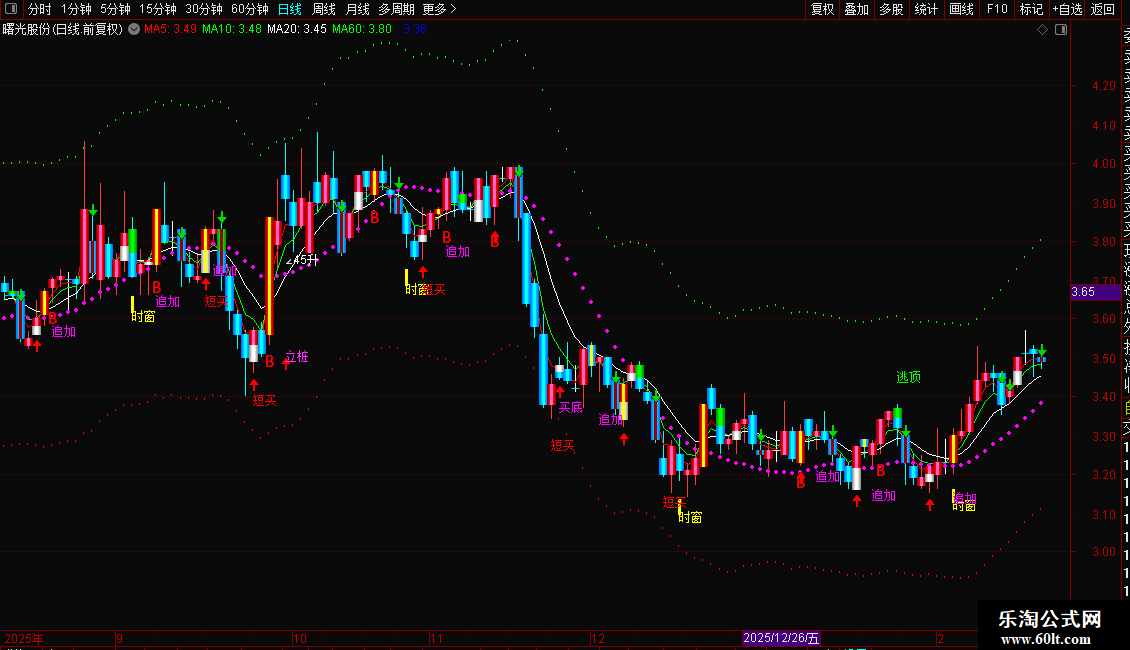Click the 3.00 price axis label
This screenshot has width=1130, height=650.
(x=1104, y=552)
